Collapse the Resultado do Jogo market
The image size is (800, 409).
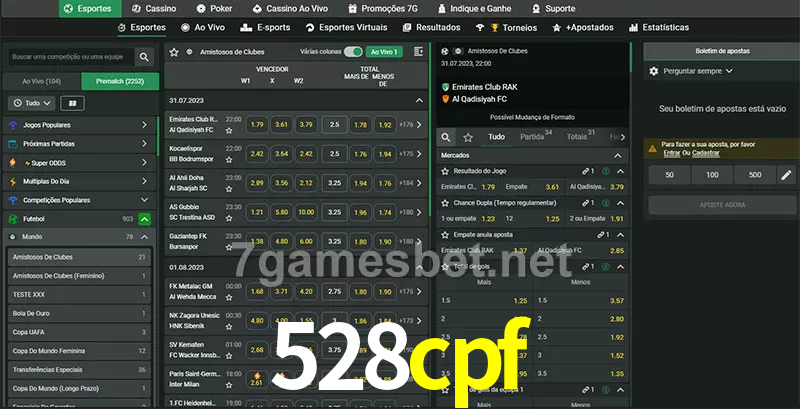pos(619,171)
